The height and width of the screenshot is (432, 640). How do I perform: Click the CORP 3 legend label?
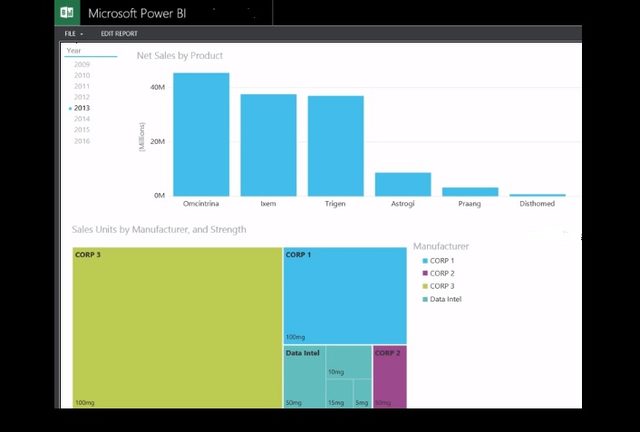(442, 286)
